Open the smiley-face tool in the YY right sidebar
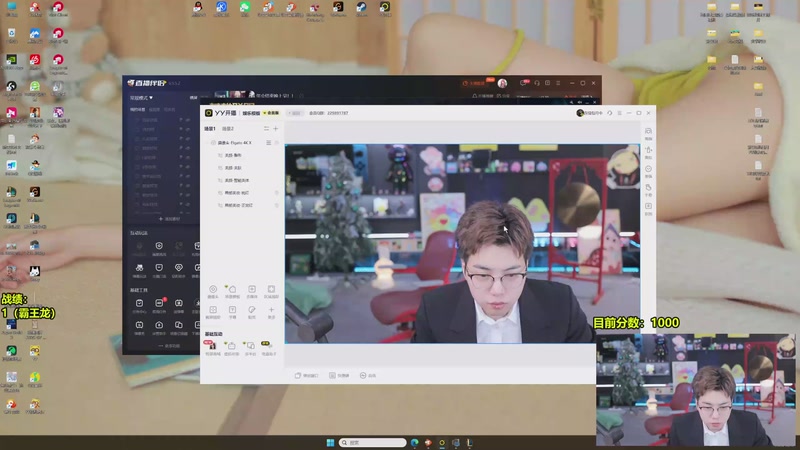Screen dimensions: 800x450 point(648,171)
